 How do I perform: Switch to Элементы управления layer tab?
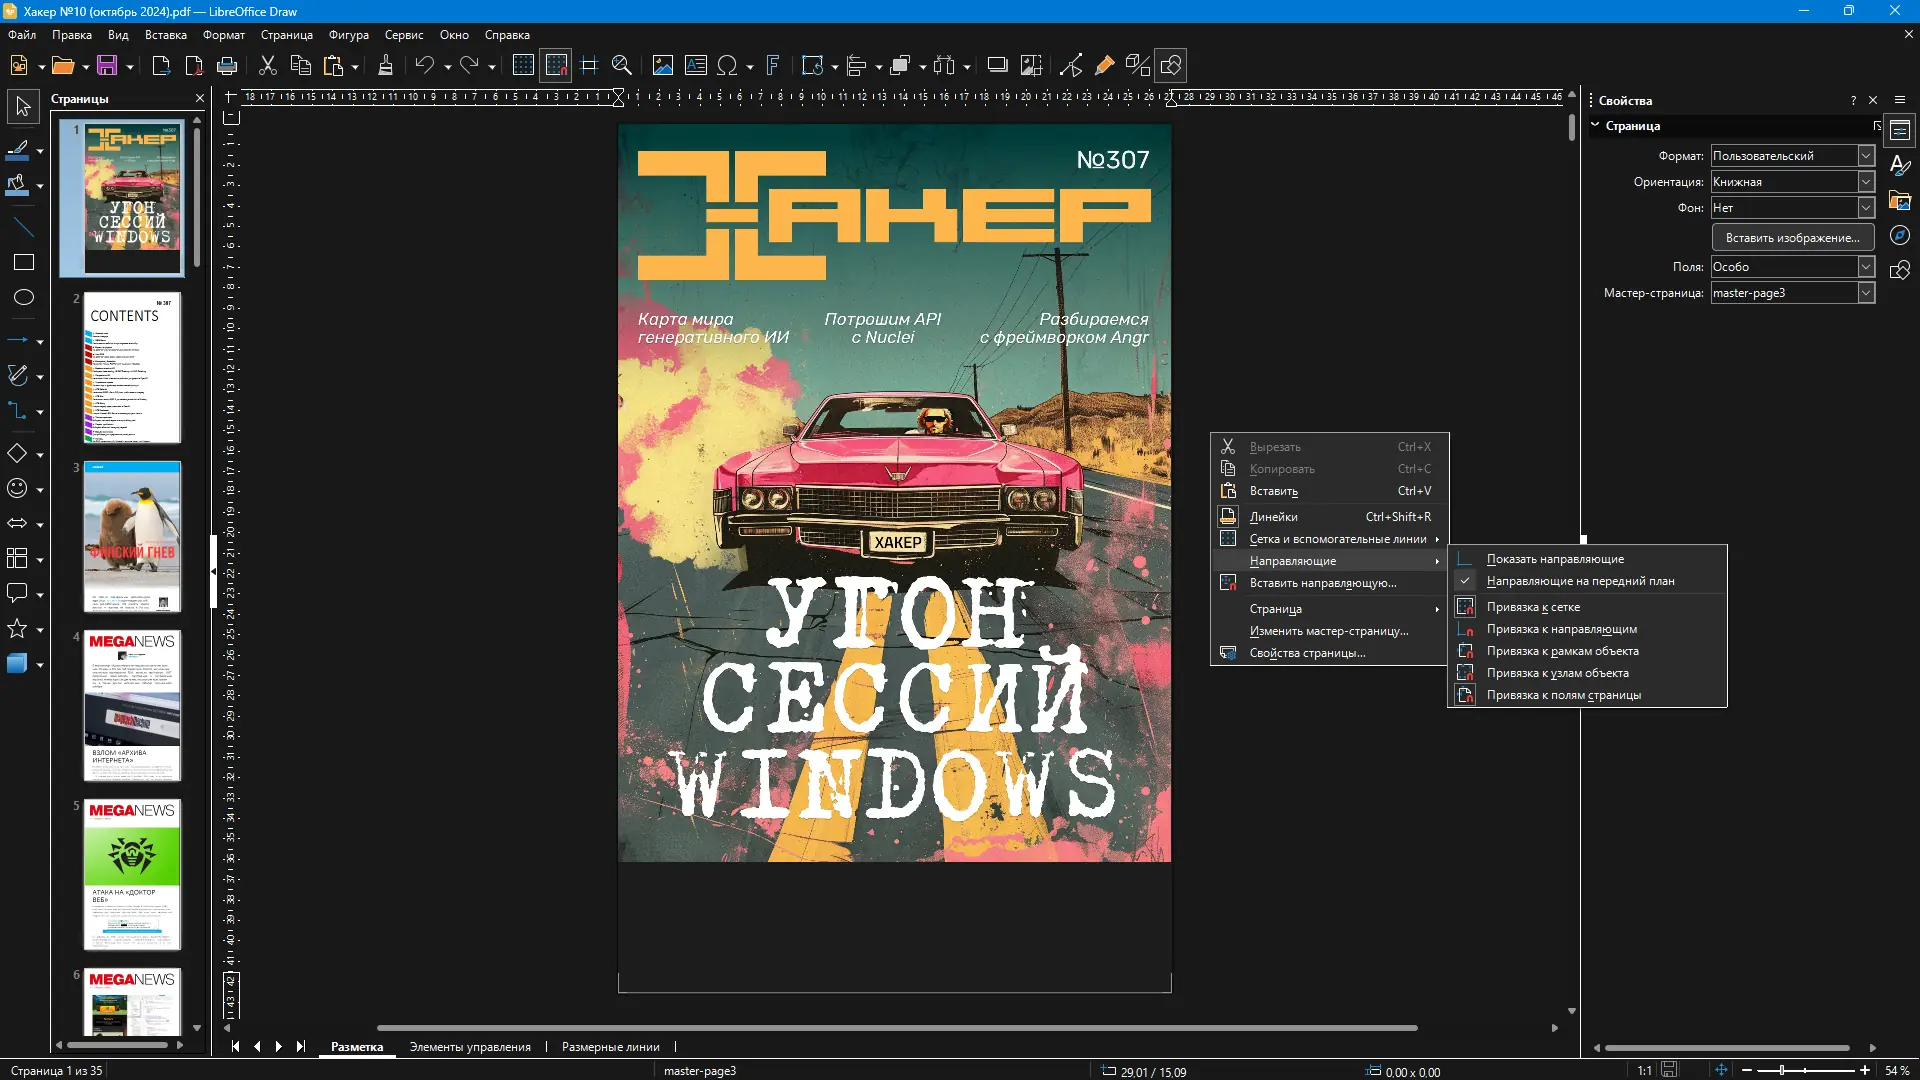coord(470,1047)
